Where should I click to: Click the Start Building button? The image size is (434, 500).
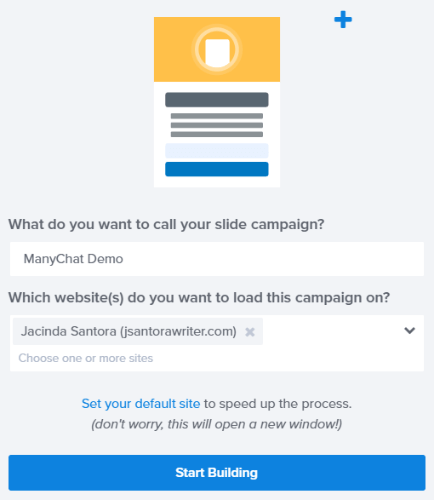point(217,473)
